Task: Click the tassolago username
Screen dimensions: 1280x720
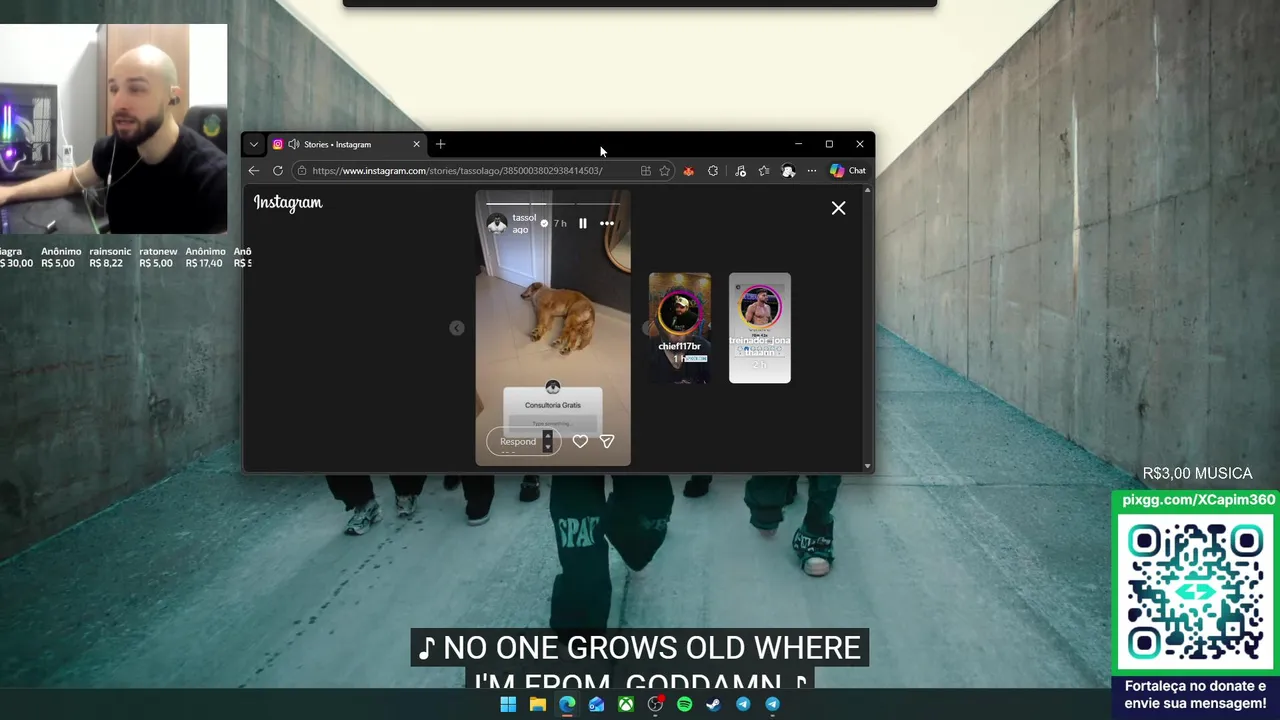Action: click(524, 224)
